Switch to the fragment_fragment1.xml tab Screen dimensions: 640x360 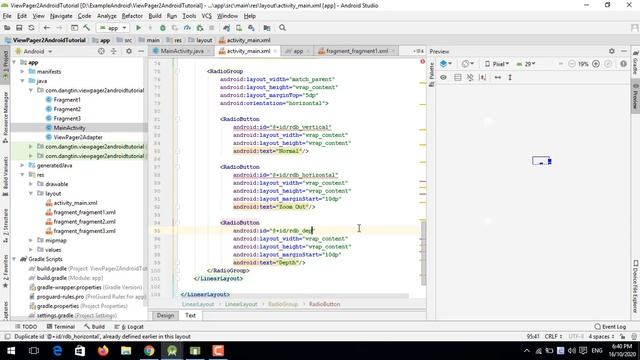pyautogui.click(x=357, y=51)
